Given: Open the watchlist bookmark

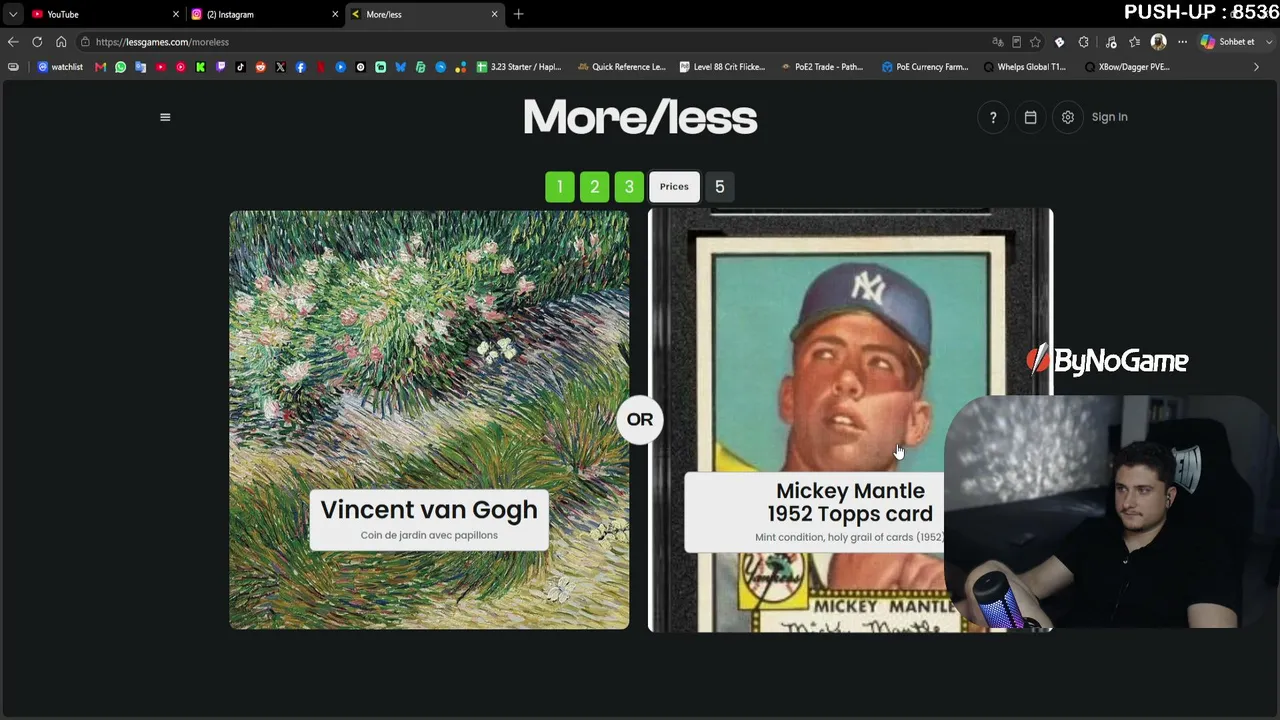Looking at the screenshot, I should coord(61,67).
